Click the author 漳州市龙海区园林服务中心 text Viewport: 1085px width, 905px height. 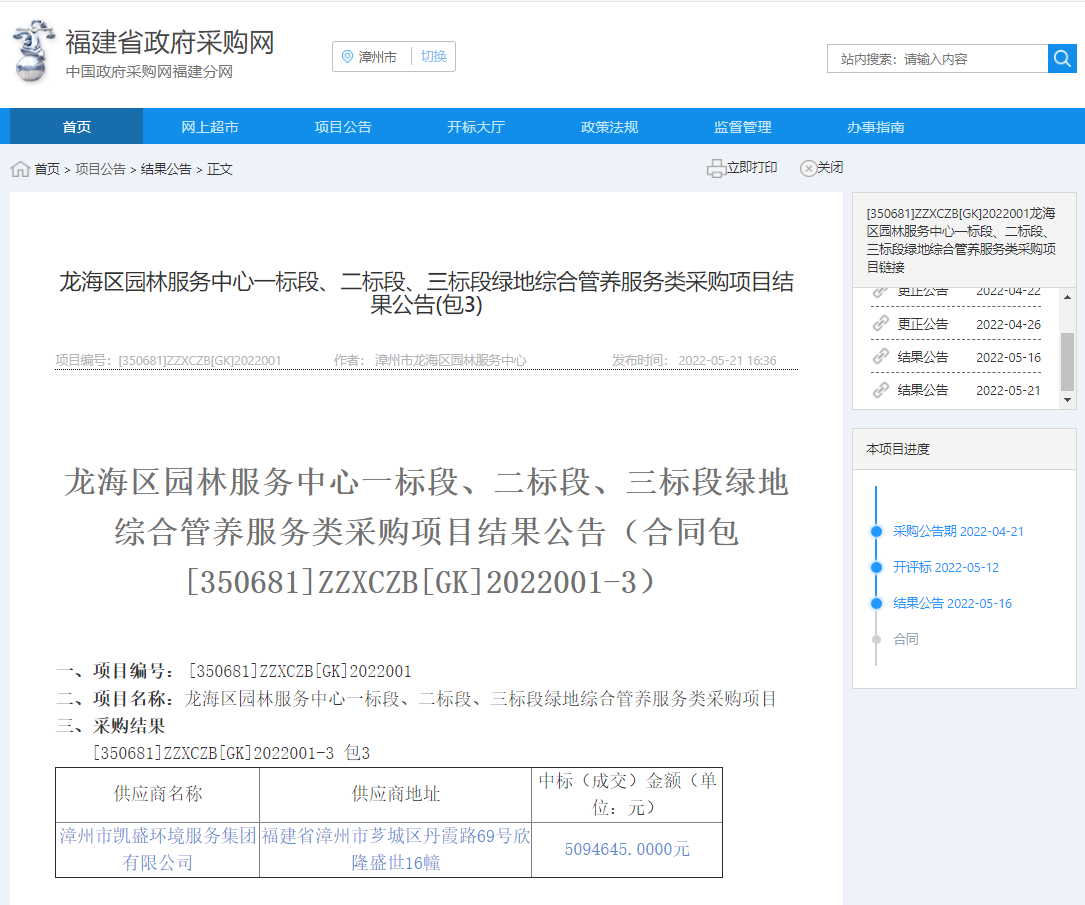(x=450, y=360)
